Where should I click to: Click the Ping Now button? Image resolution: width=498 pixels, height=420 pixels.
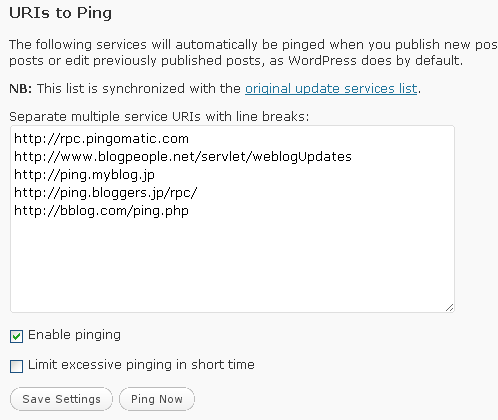157,399
